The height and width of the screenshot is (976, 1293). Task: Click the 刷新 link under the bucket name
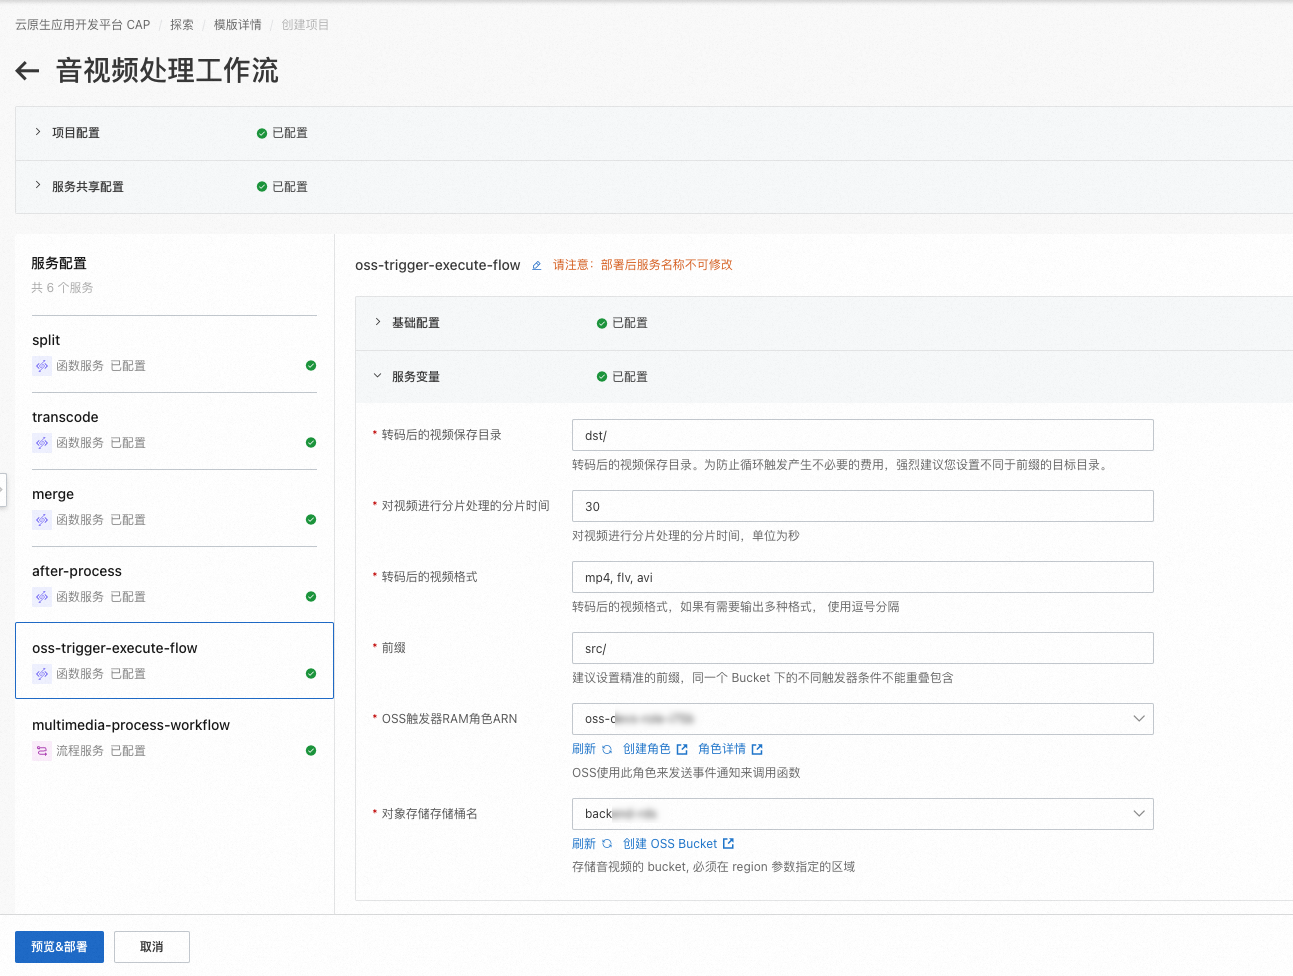click(584, 844)
